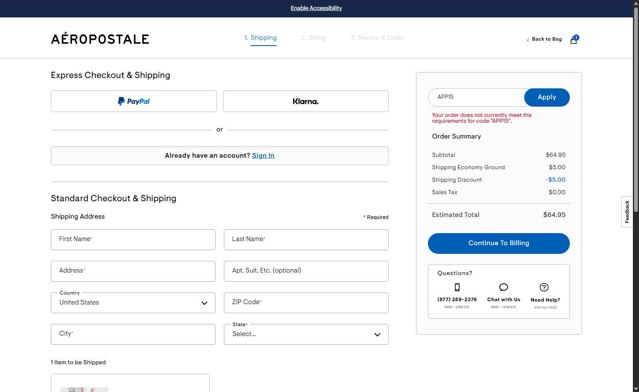Click 'Sales Tax' label

coord(444,192)
